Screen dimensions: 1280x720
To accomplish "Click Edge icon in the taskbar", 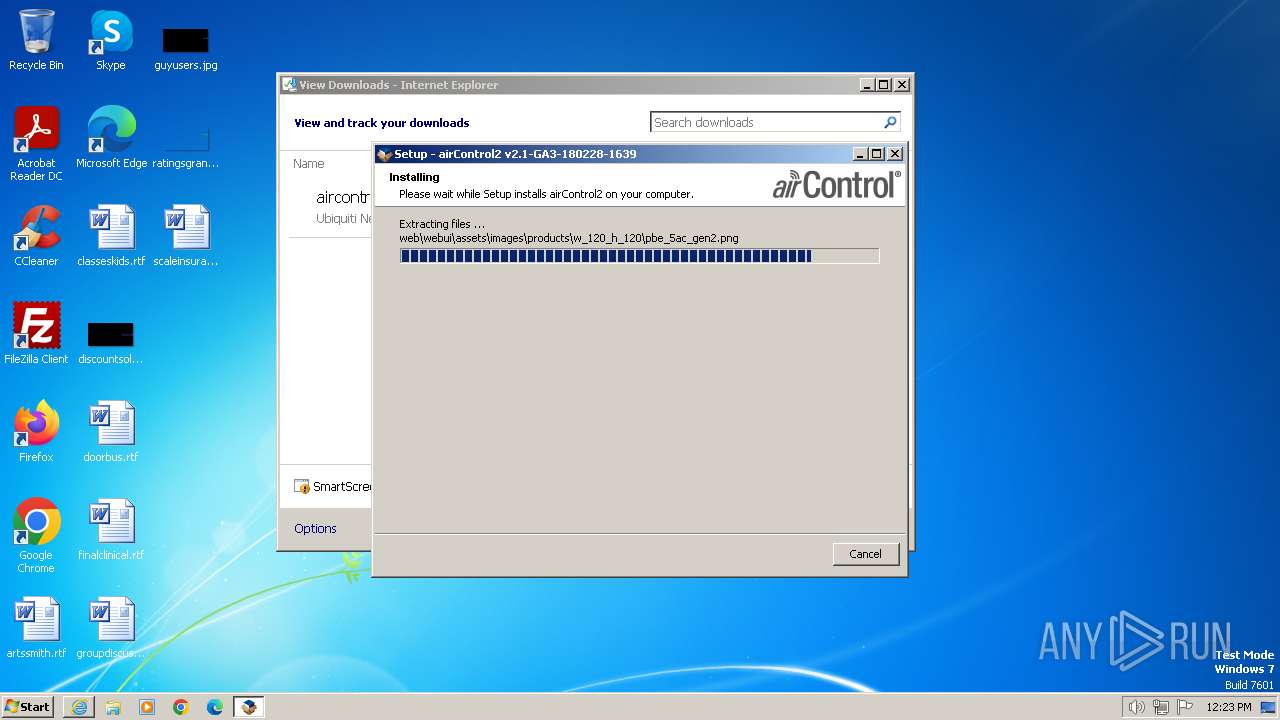I will click(215, 707).
